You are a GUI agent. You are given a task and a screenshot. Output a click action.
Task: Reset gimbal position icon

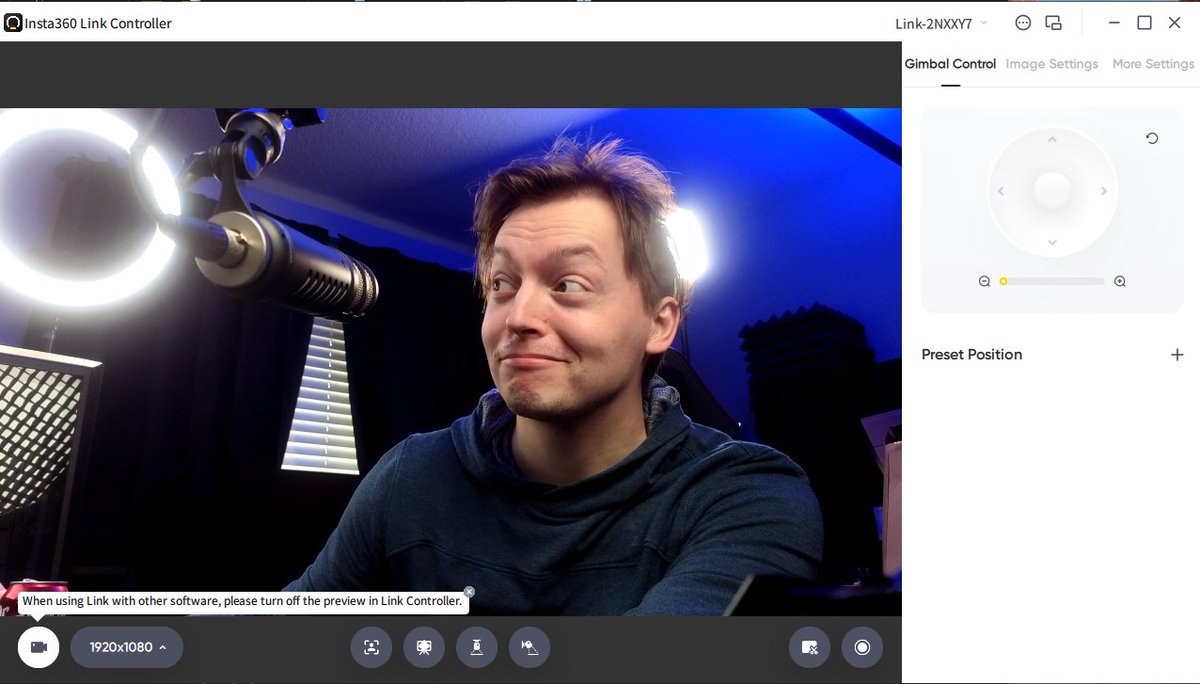1152,138
